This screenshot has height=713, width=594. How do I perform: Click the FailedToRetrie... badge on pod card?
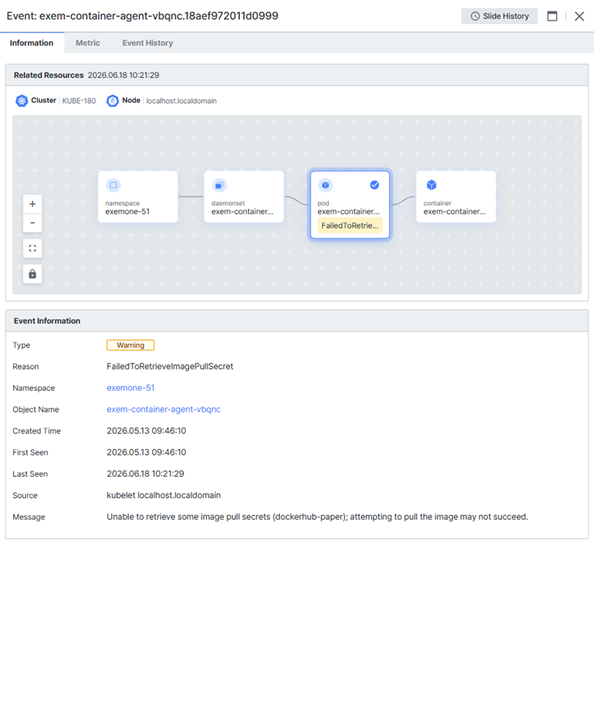(350, 226)
